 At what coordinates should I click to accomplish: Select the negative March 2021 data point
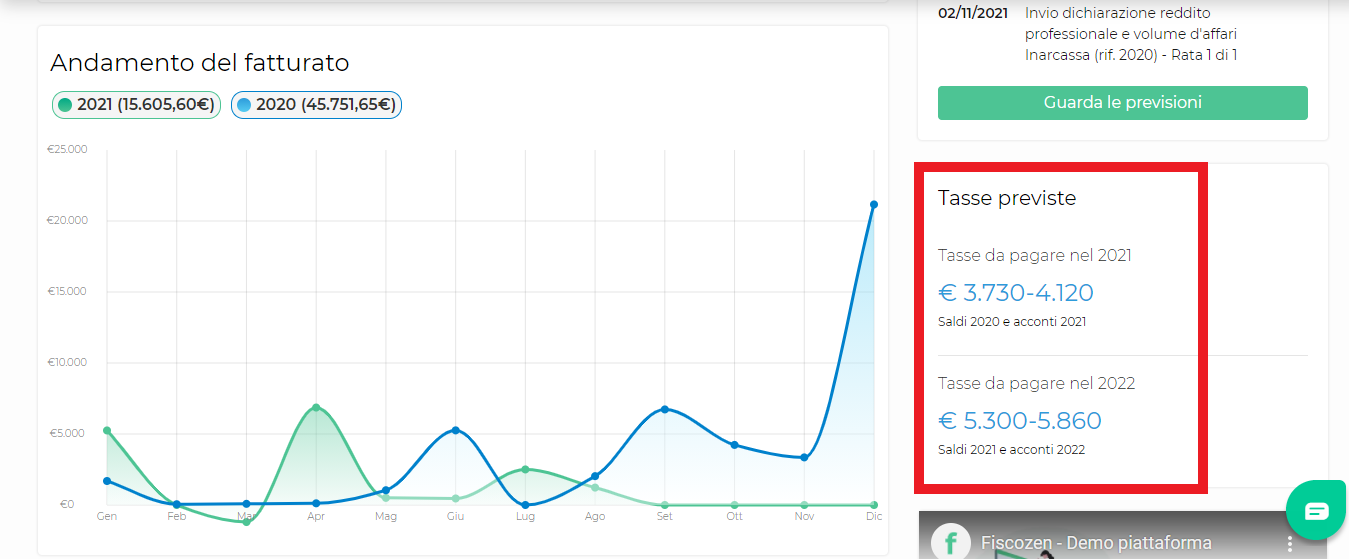[246, 522]
